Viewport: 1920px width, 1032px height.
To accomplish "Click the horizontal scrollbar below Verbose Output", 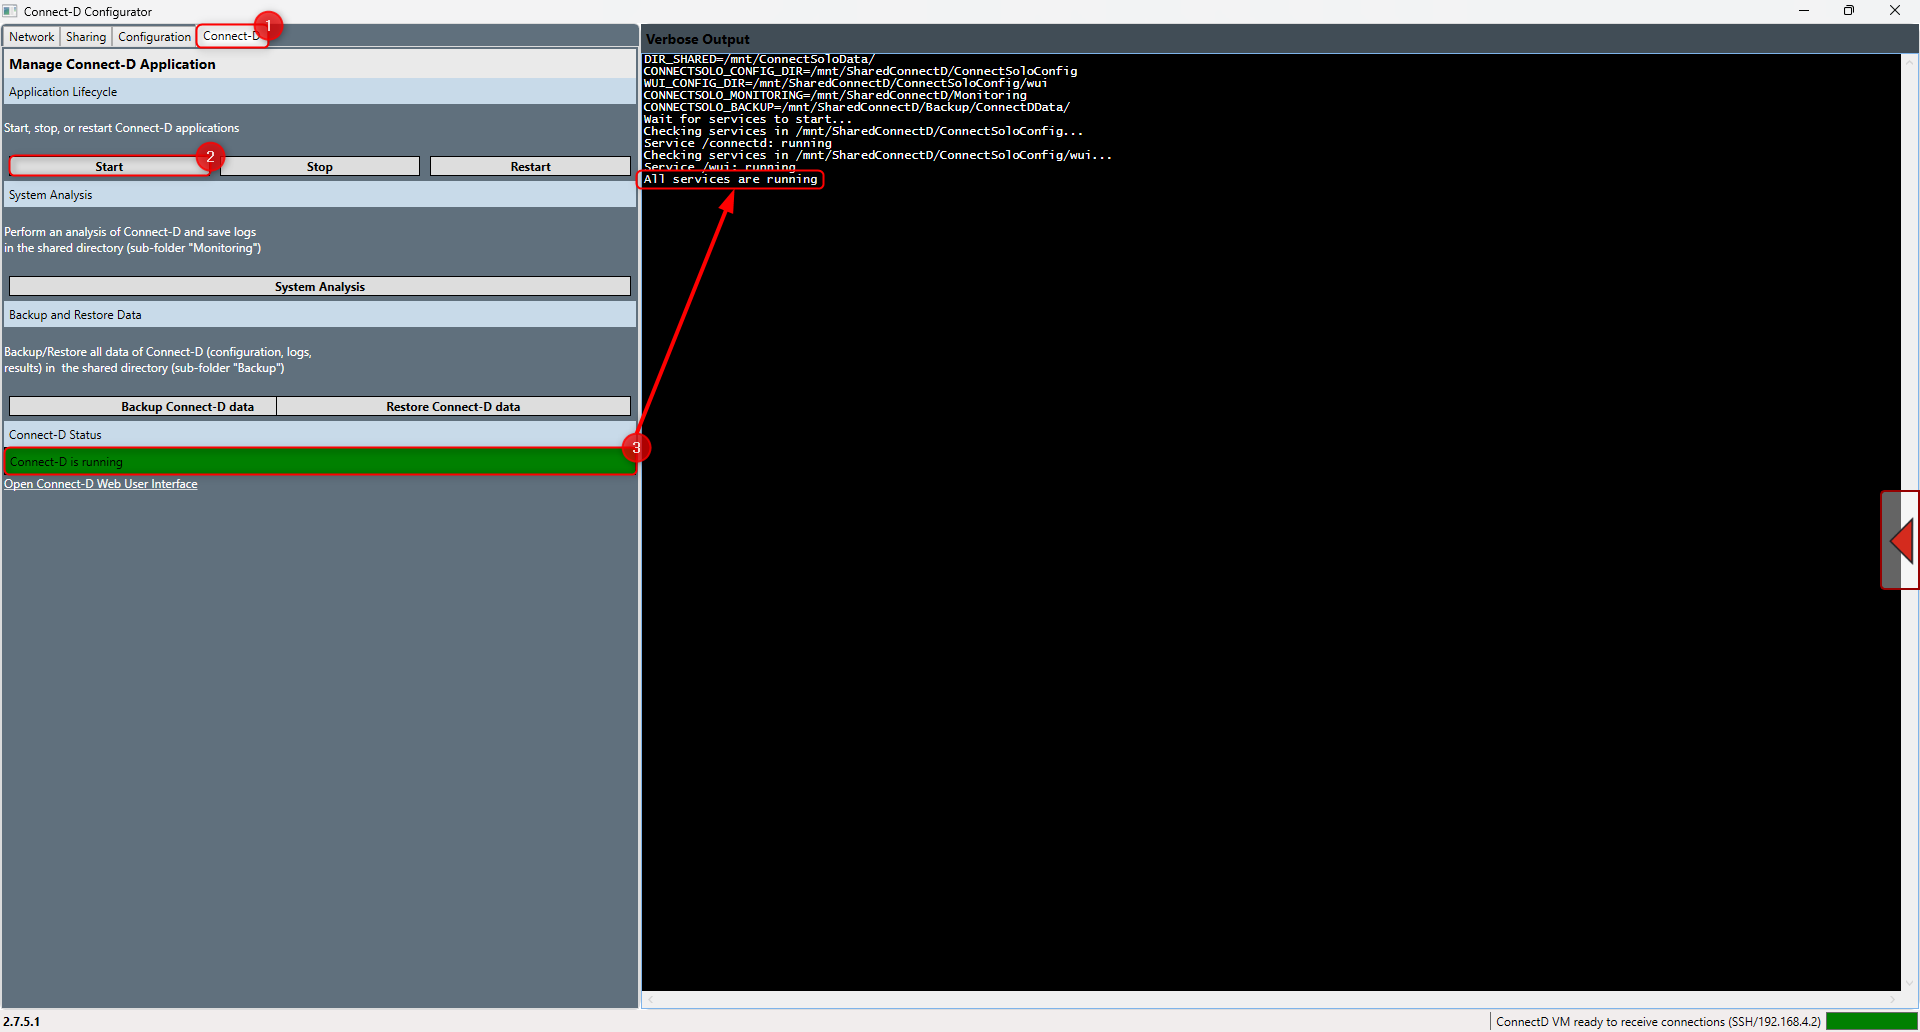I will point(1271,999).
